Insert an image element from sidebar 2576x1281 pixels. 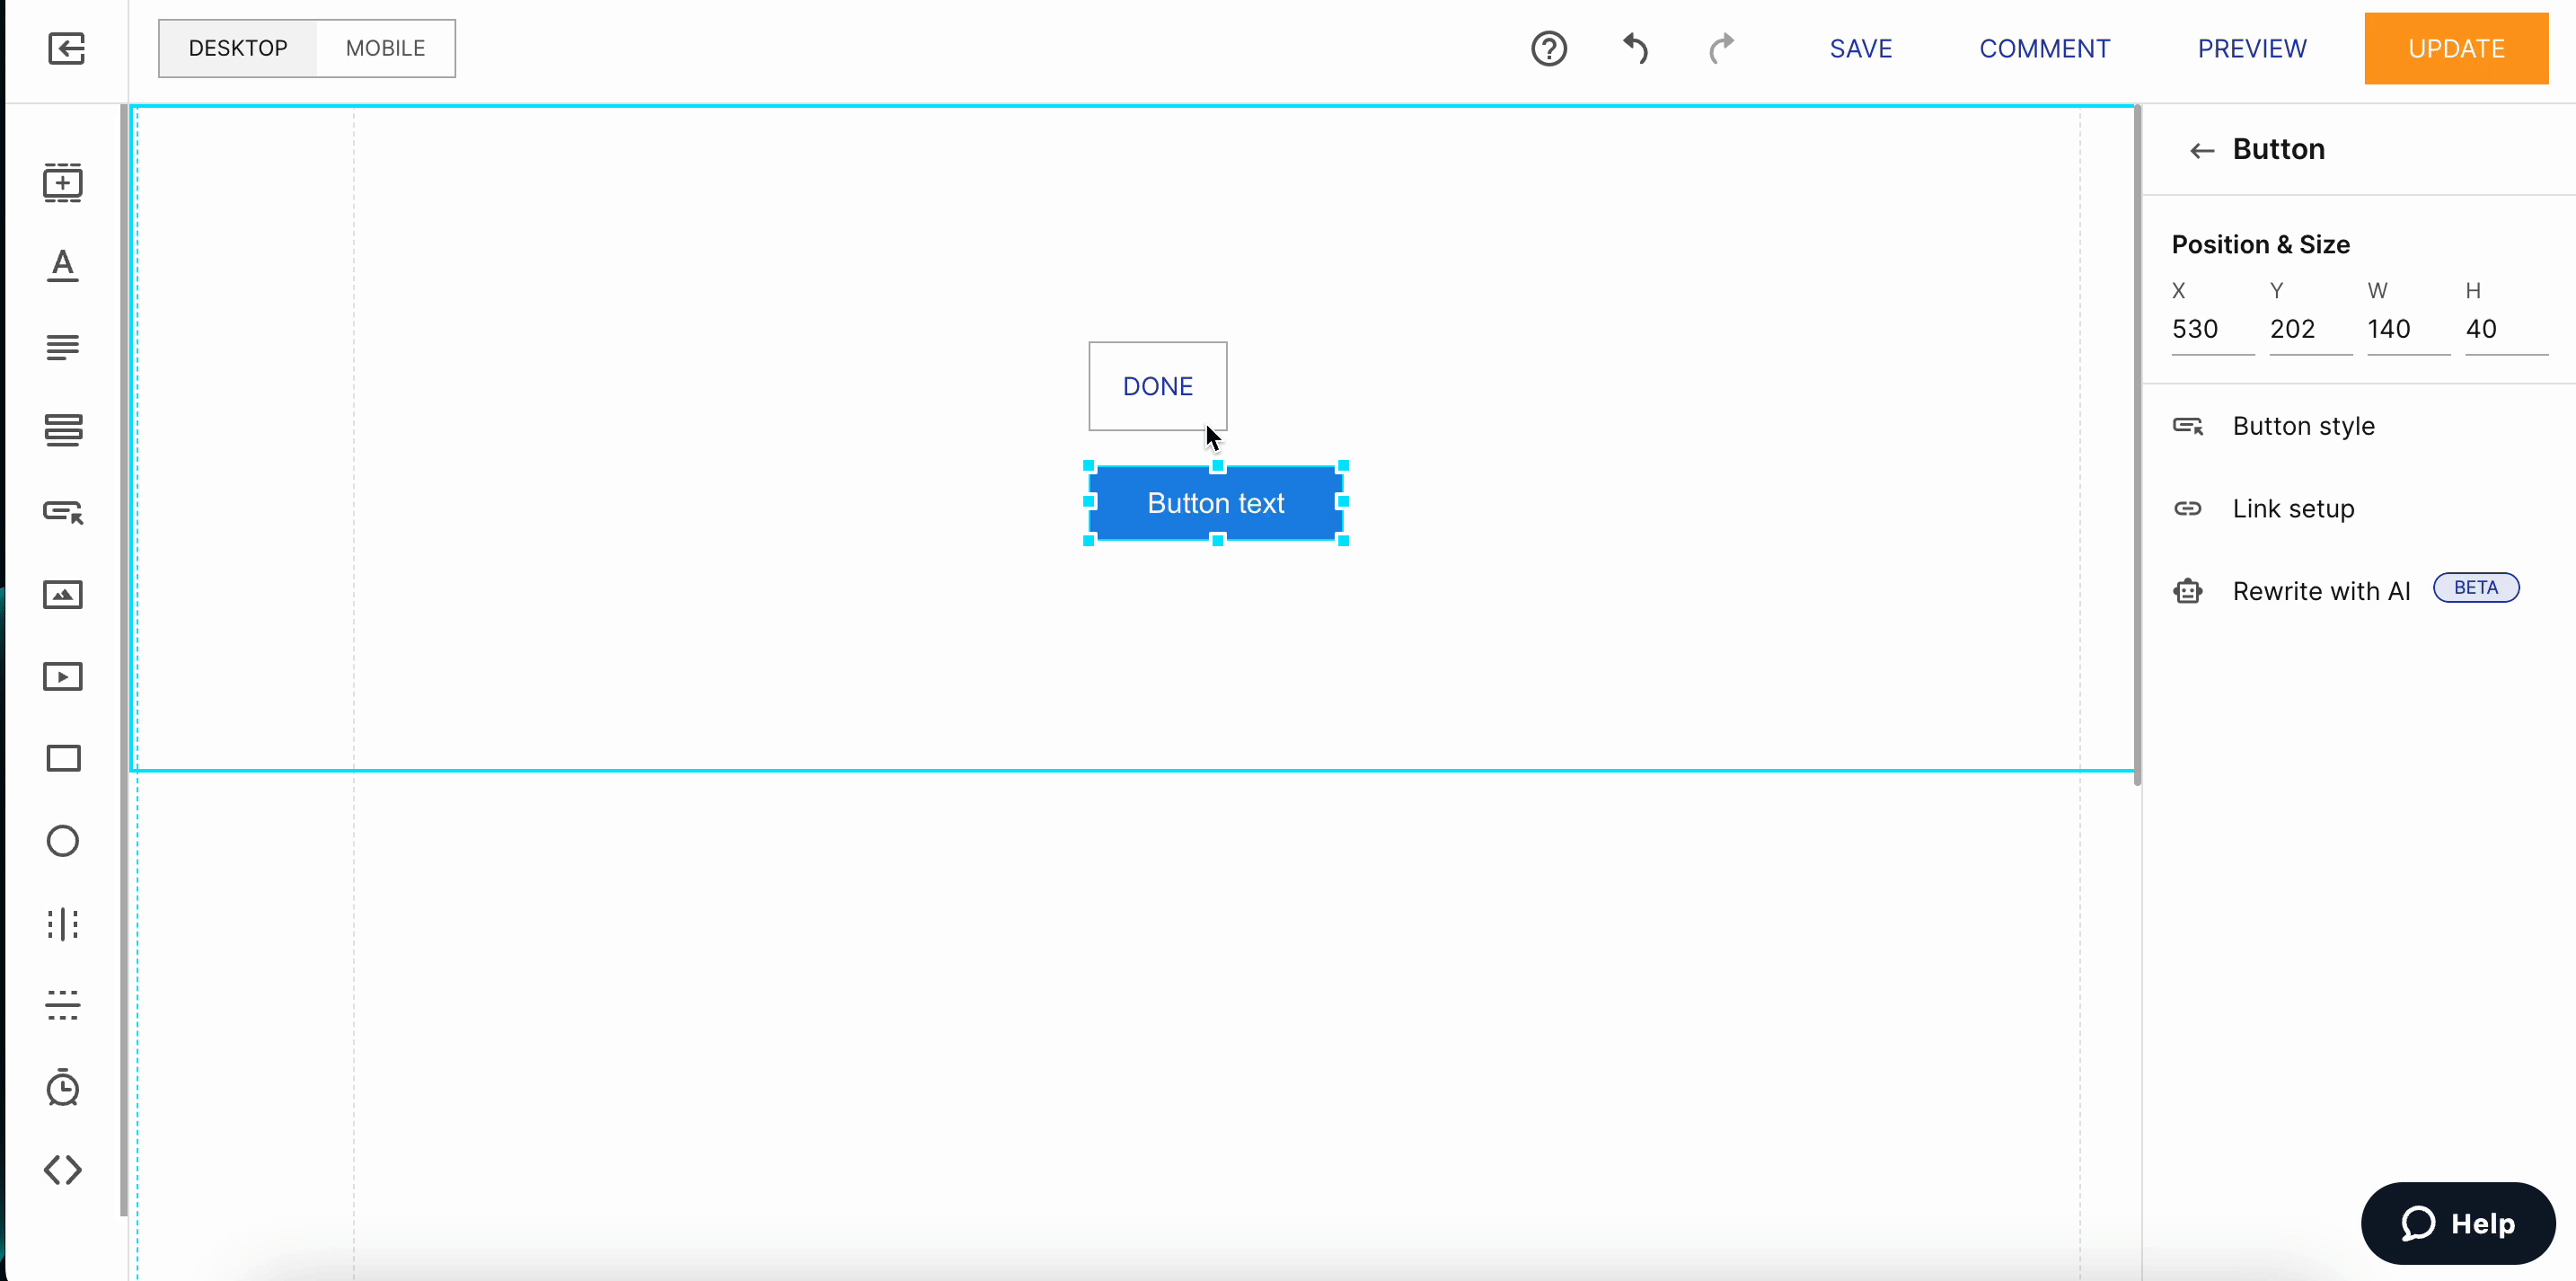pyautogui.click(x=62, y=595)
